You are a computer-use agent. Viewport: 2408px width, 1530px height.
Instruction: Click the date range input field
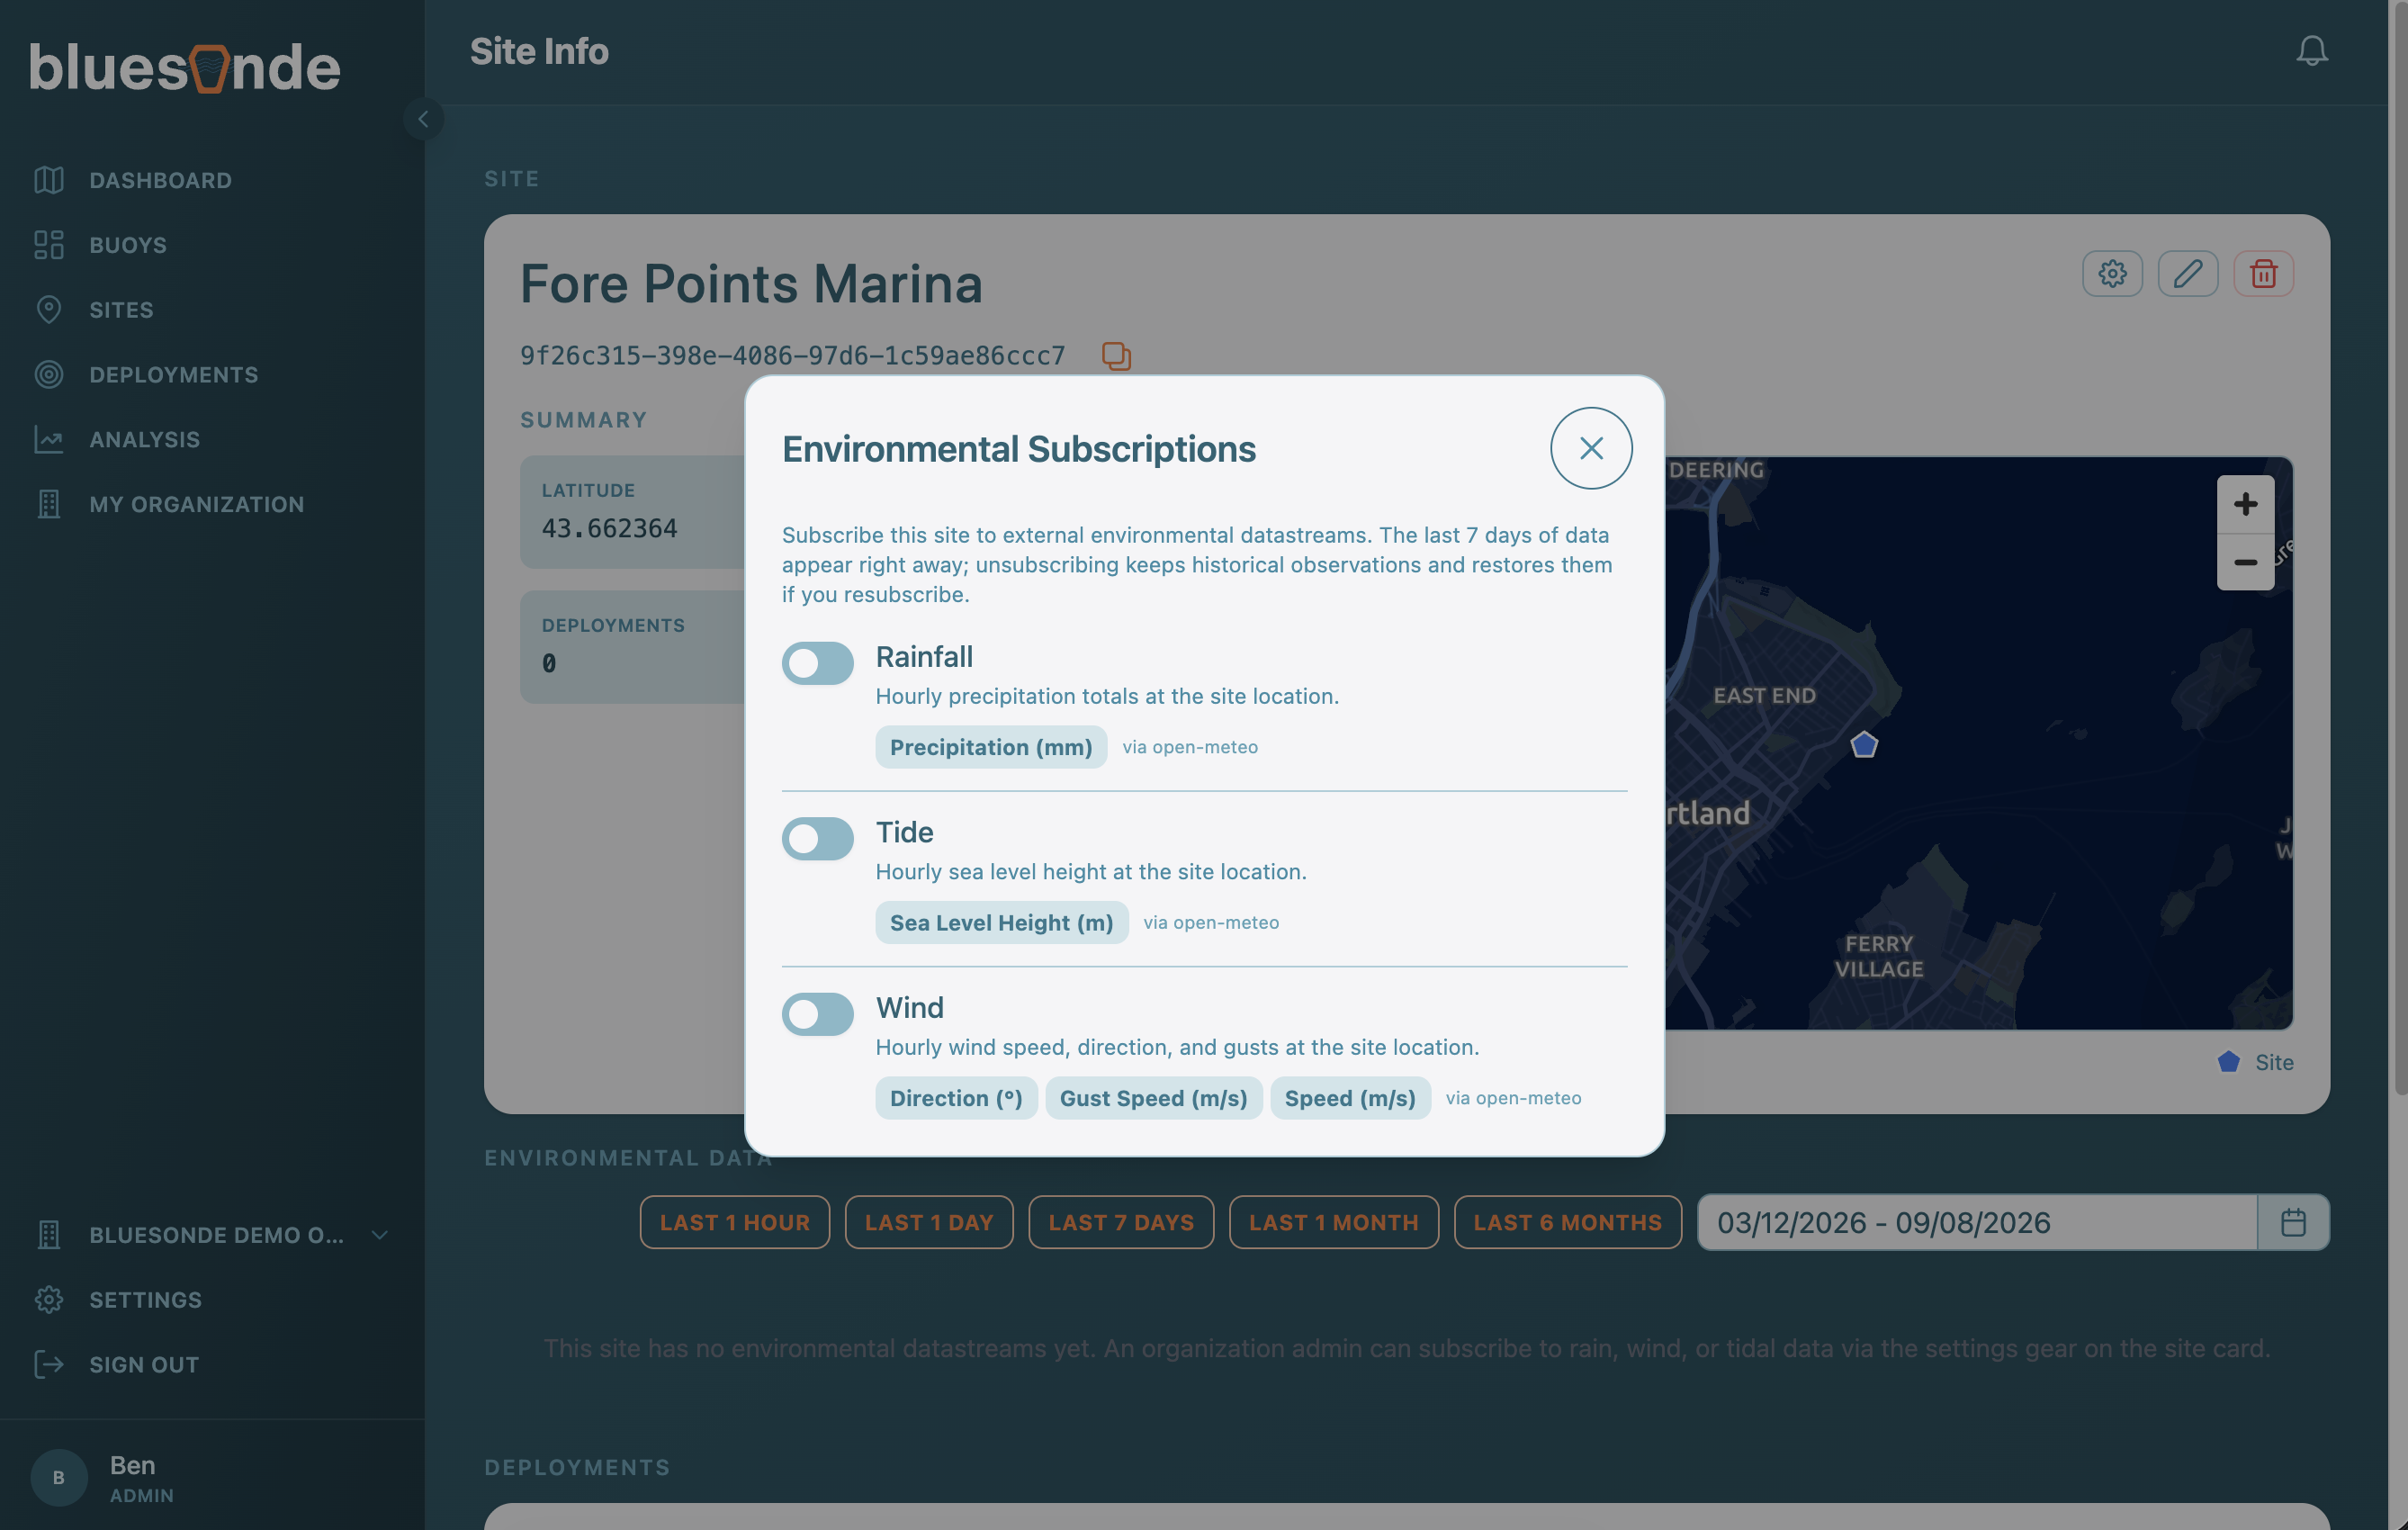point(1977,1222)
